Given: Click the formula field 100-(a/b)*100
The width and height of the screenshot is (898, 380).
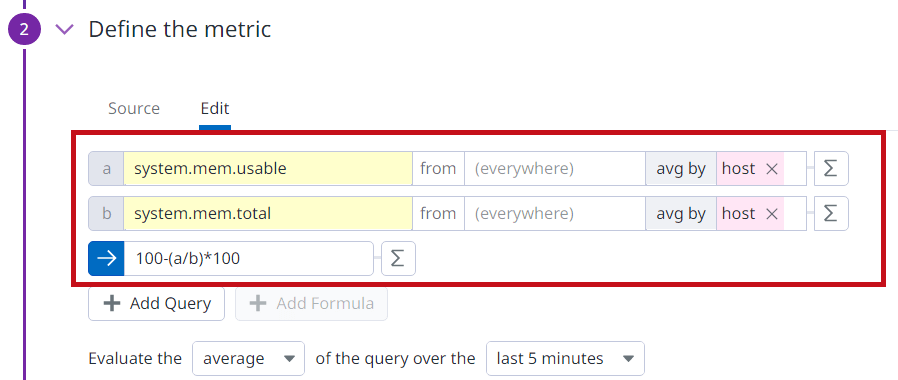Looking at the screenshot, I should (x=249, y=259).
